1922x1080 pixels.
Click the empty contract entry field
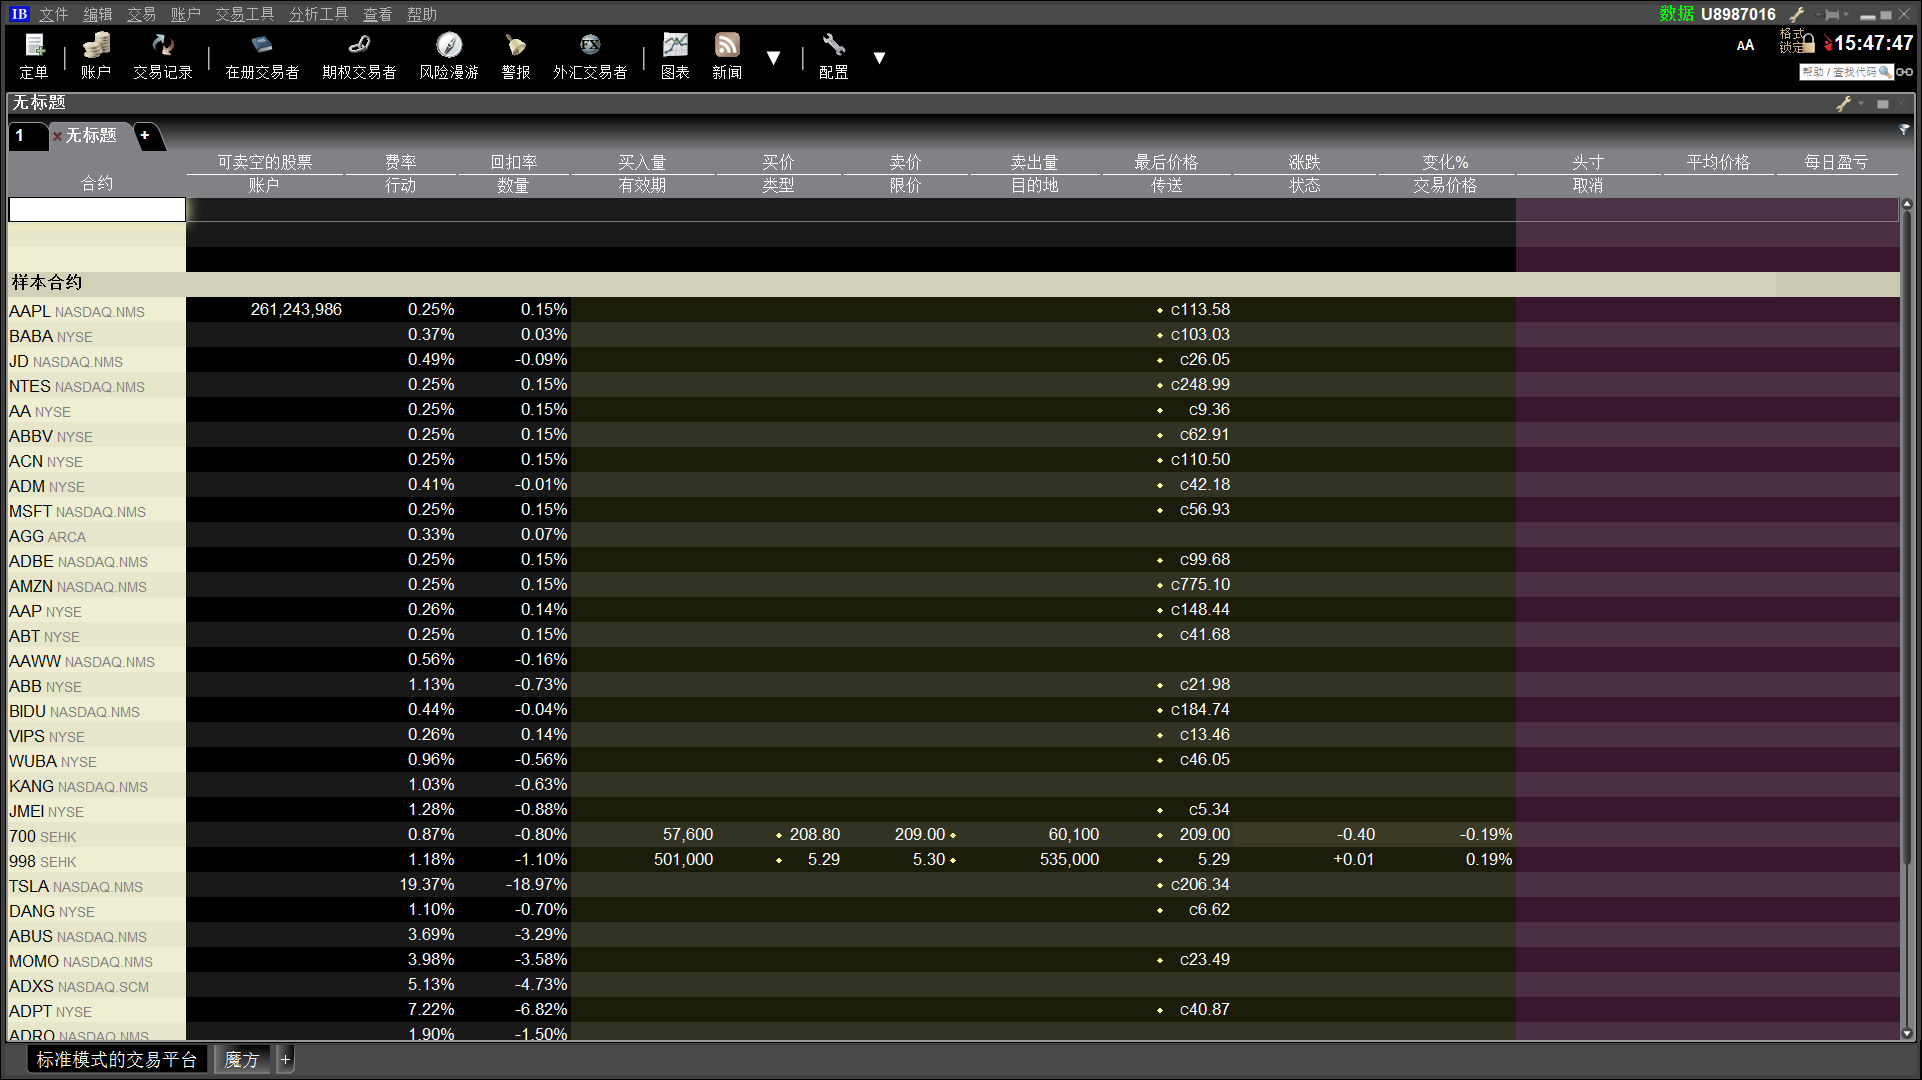click(97, 209)
